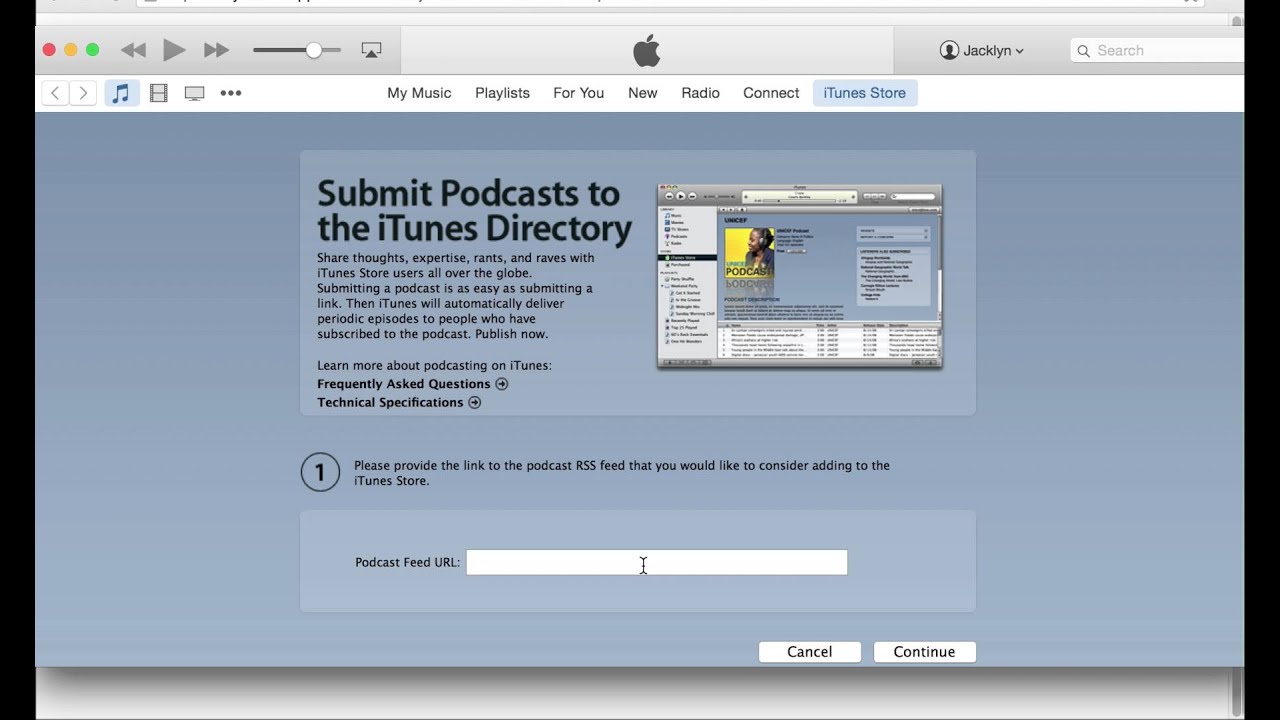Click the Frequently Asked Questions arrow icon
This screenshot has width=1280, height=720.
pyautogui.click(x=502, y=384)
